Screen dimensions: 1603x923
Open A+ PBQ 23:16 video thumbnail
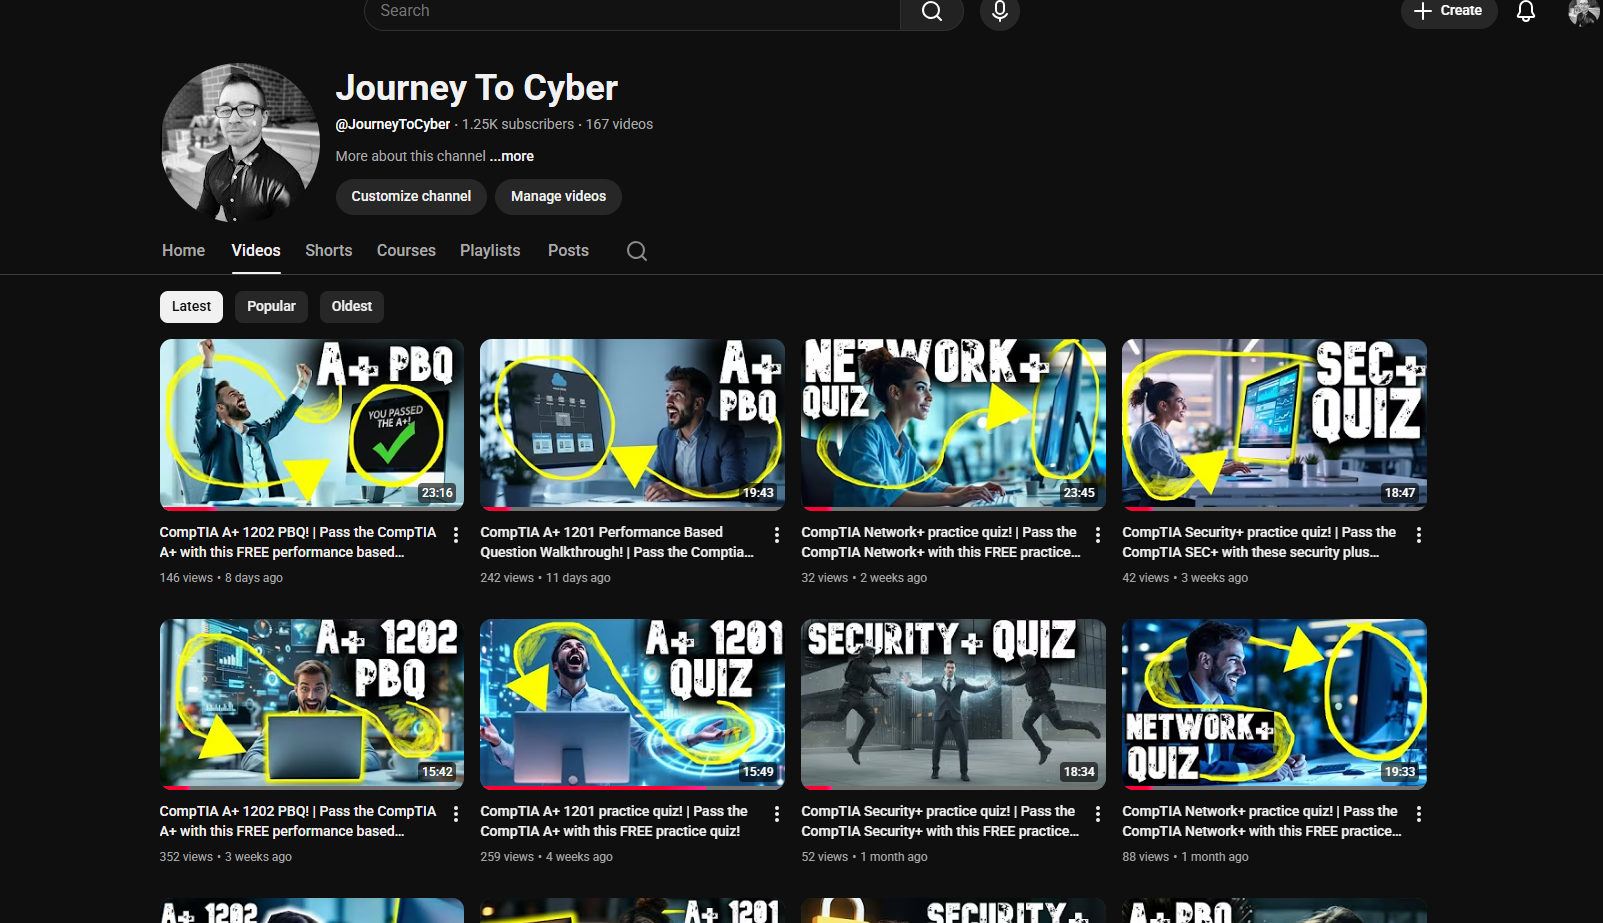pyautogui.click(x=312, y=425)
